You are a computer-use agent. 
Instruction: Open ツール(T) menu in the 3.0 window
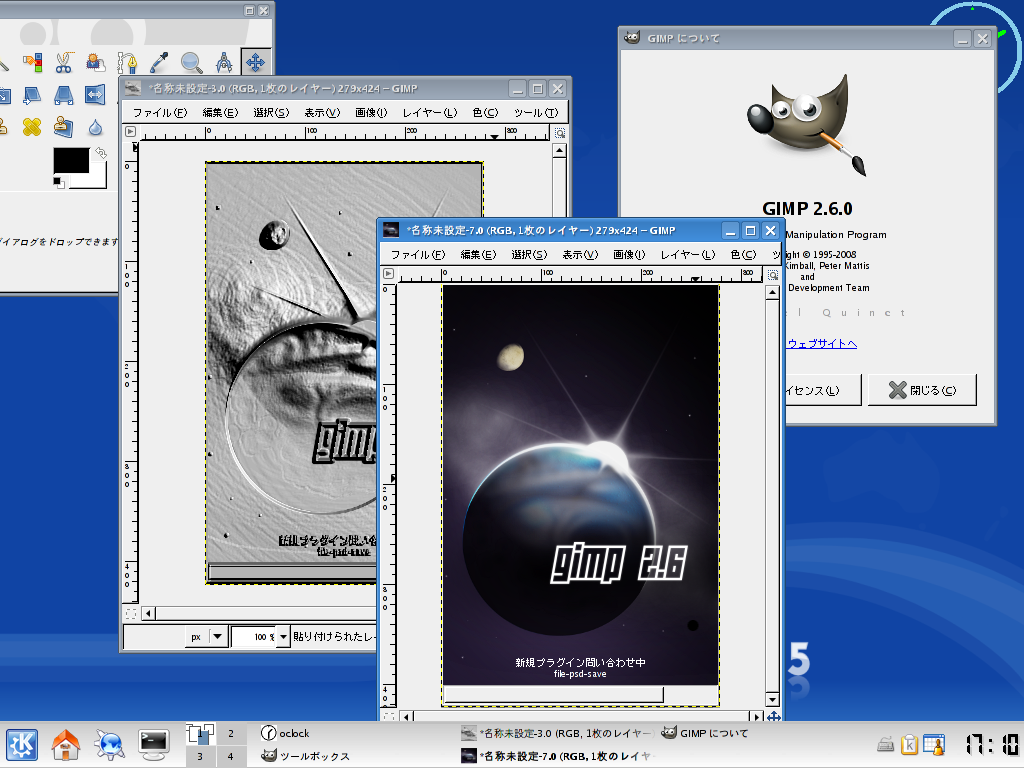[x=536, y=113]
